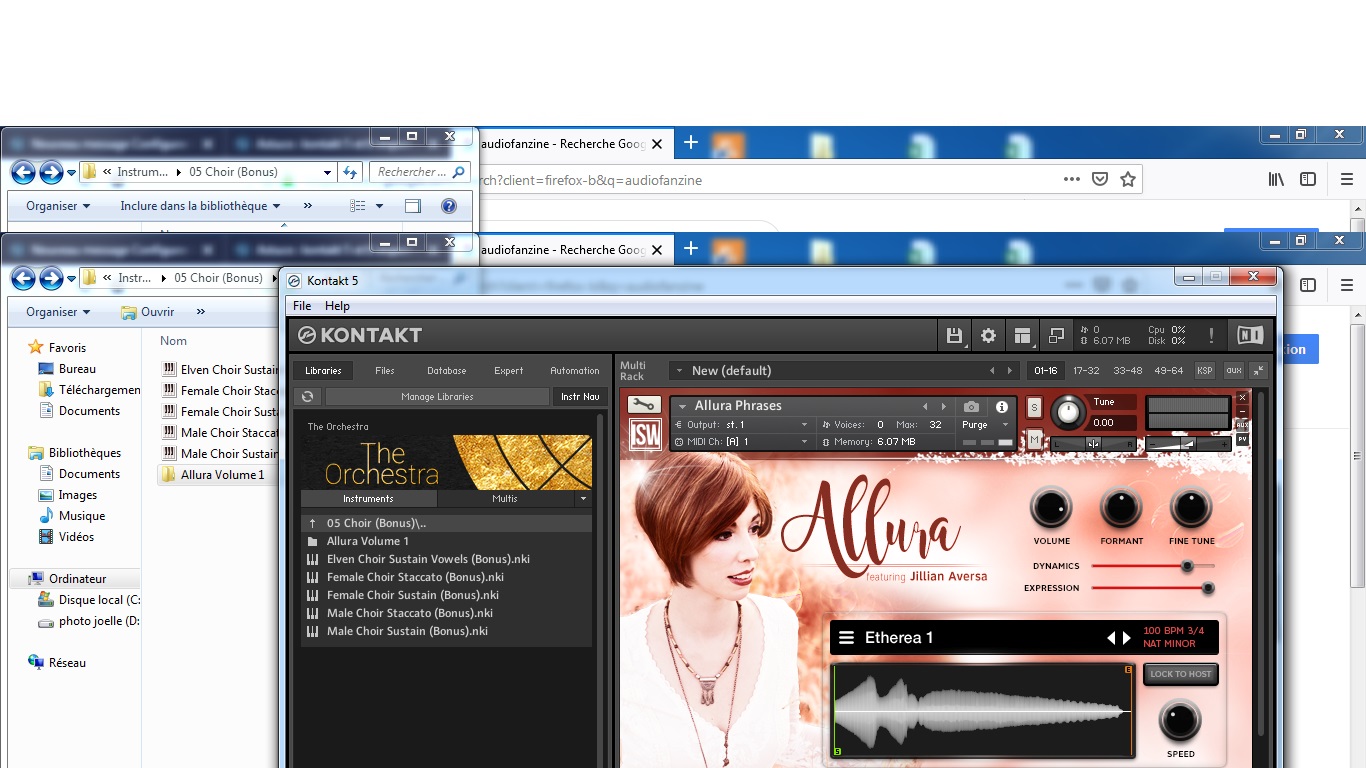This screenshot has width=1366, height=768.
Task: Open the Firefox library icon
Action: coord(1276,179)
